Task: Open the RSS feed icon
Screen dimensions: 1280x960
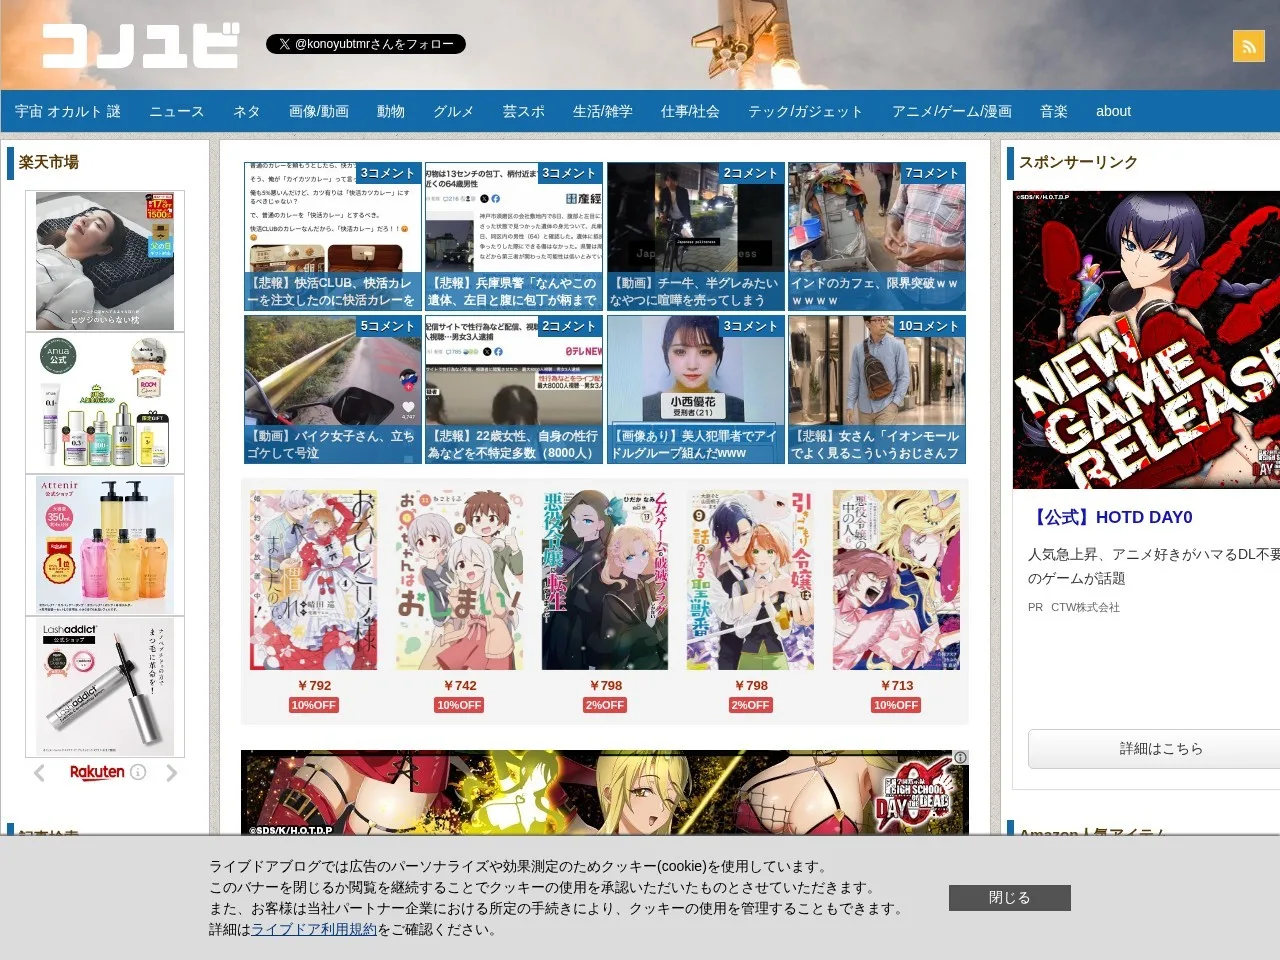Action: (1248, 46)
